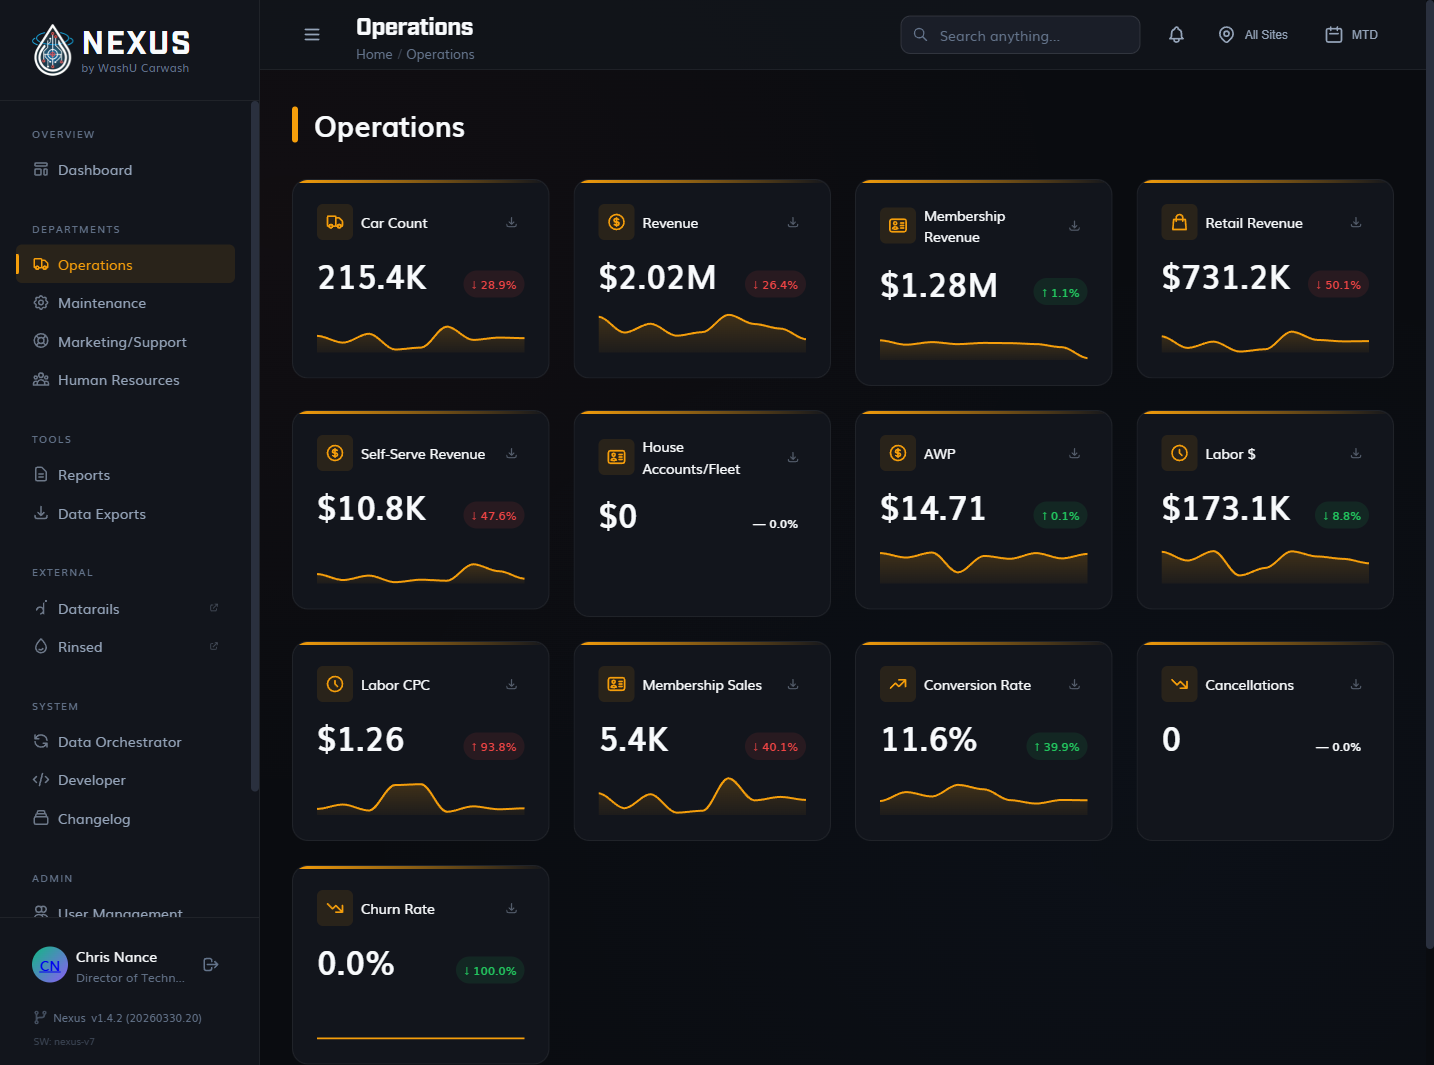Download the Labor $ card data
1434x1065 pixels.
tap(1356, 453)
